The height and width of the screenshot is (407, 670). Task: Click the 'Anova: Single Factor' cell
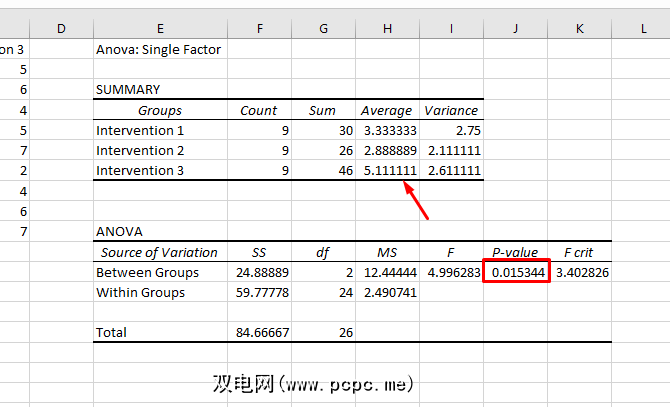pyautogui.click(x=160, y=49)
